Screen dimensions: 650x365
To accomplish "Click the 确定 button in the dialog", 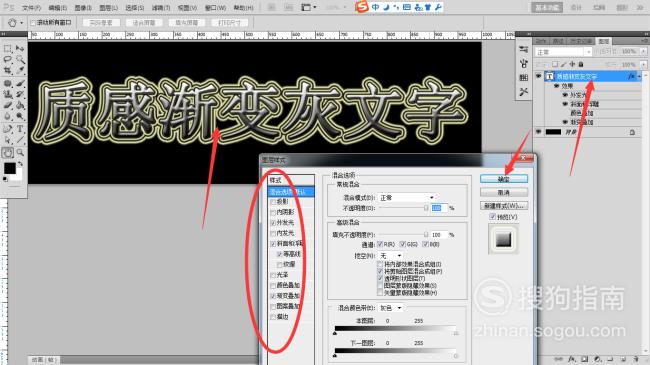I will coord(504,179).
